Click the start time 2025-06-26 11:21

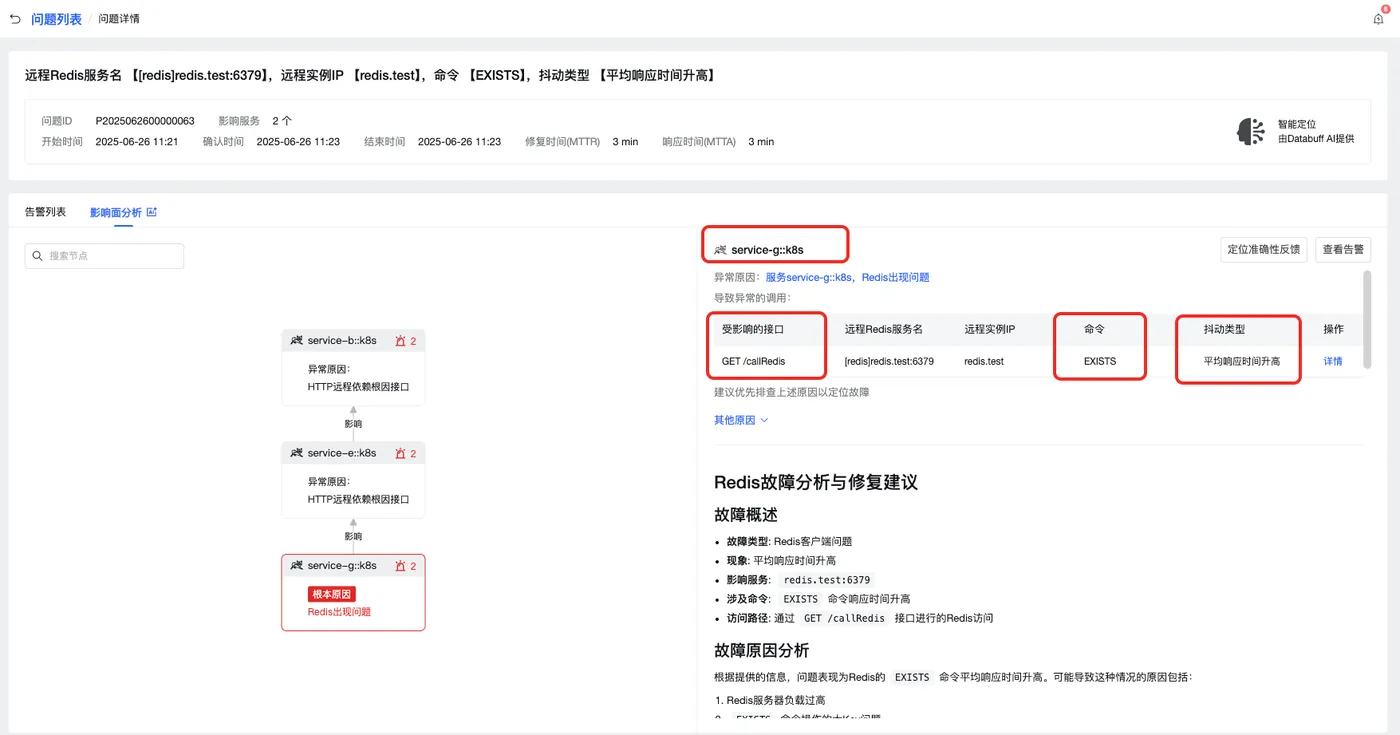137,142
